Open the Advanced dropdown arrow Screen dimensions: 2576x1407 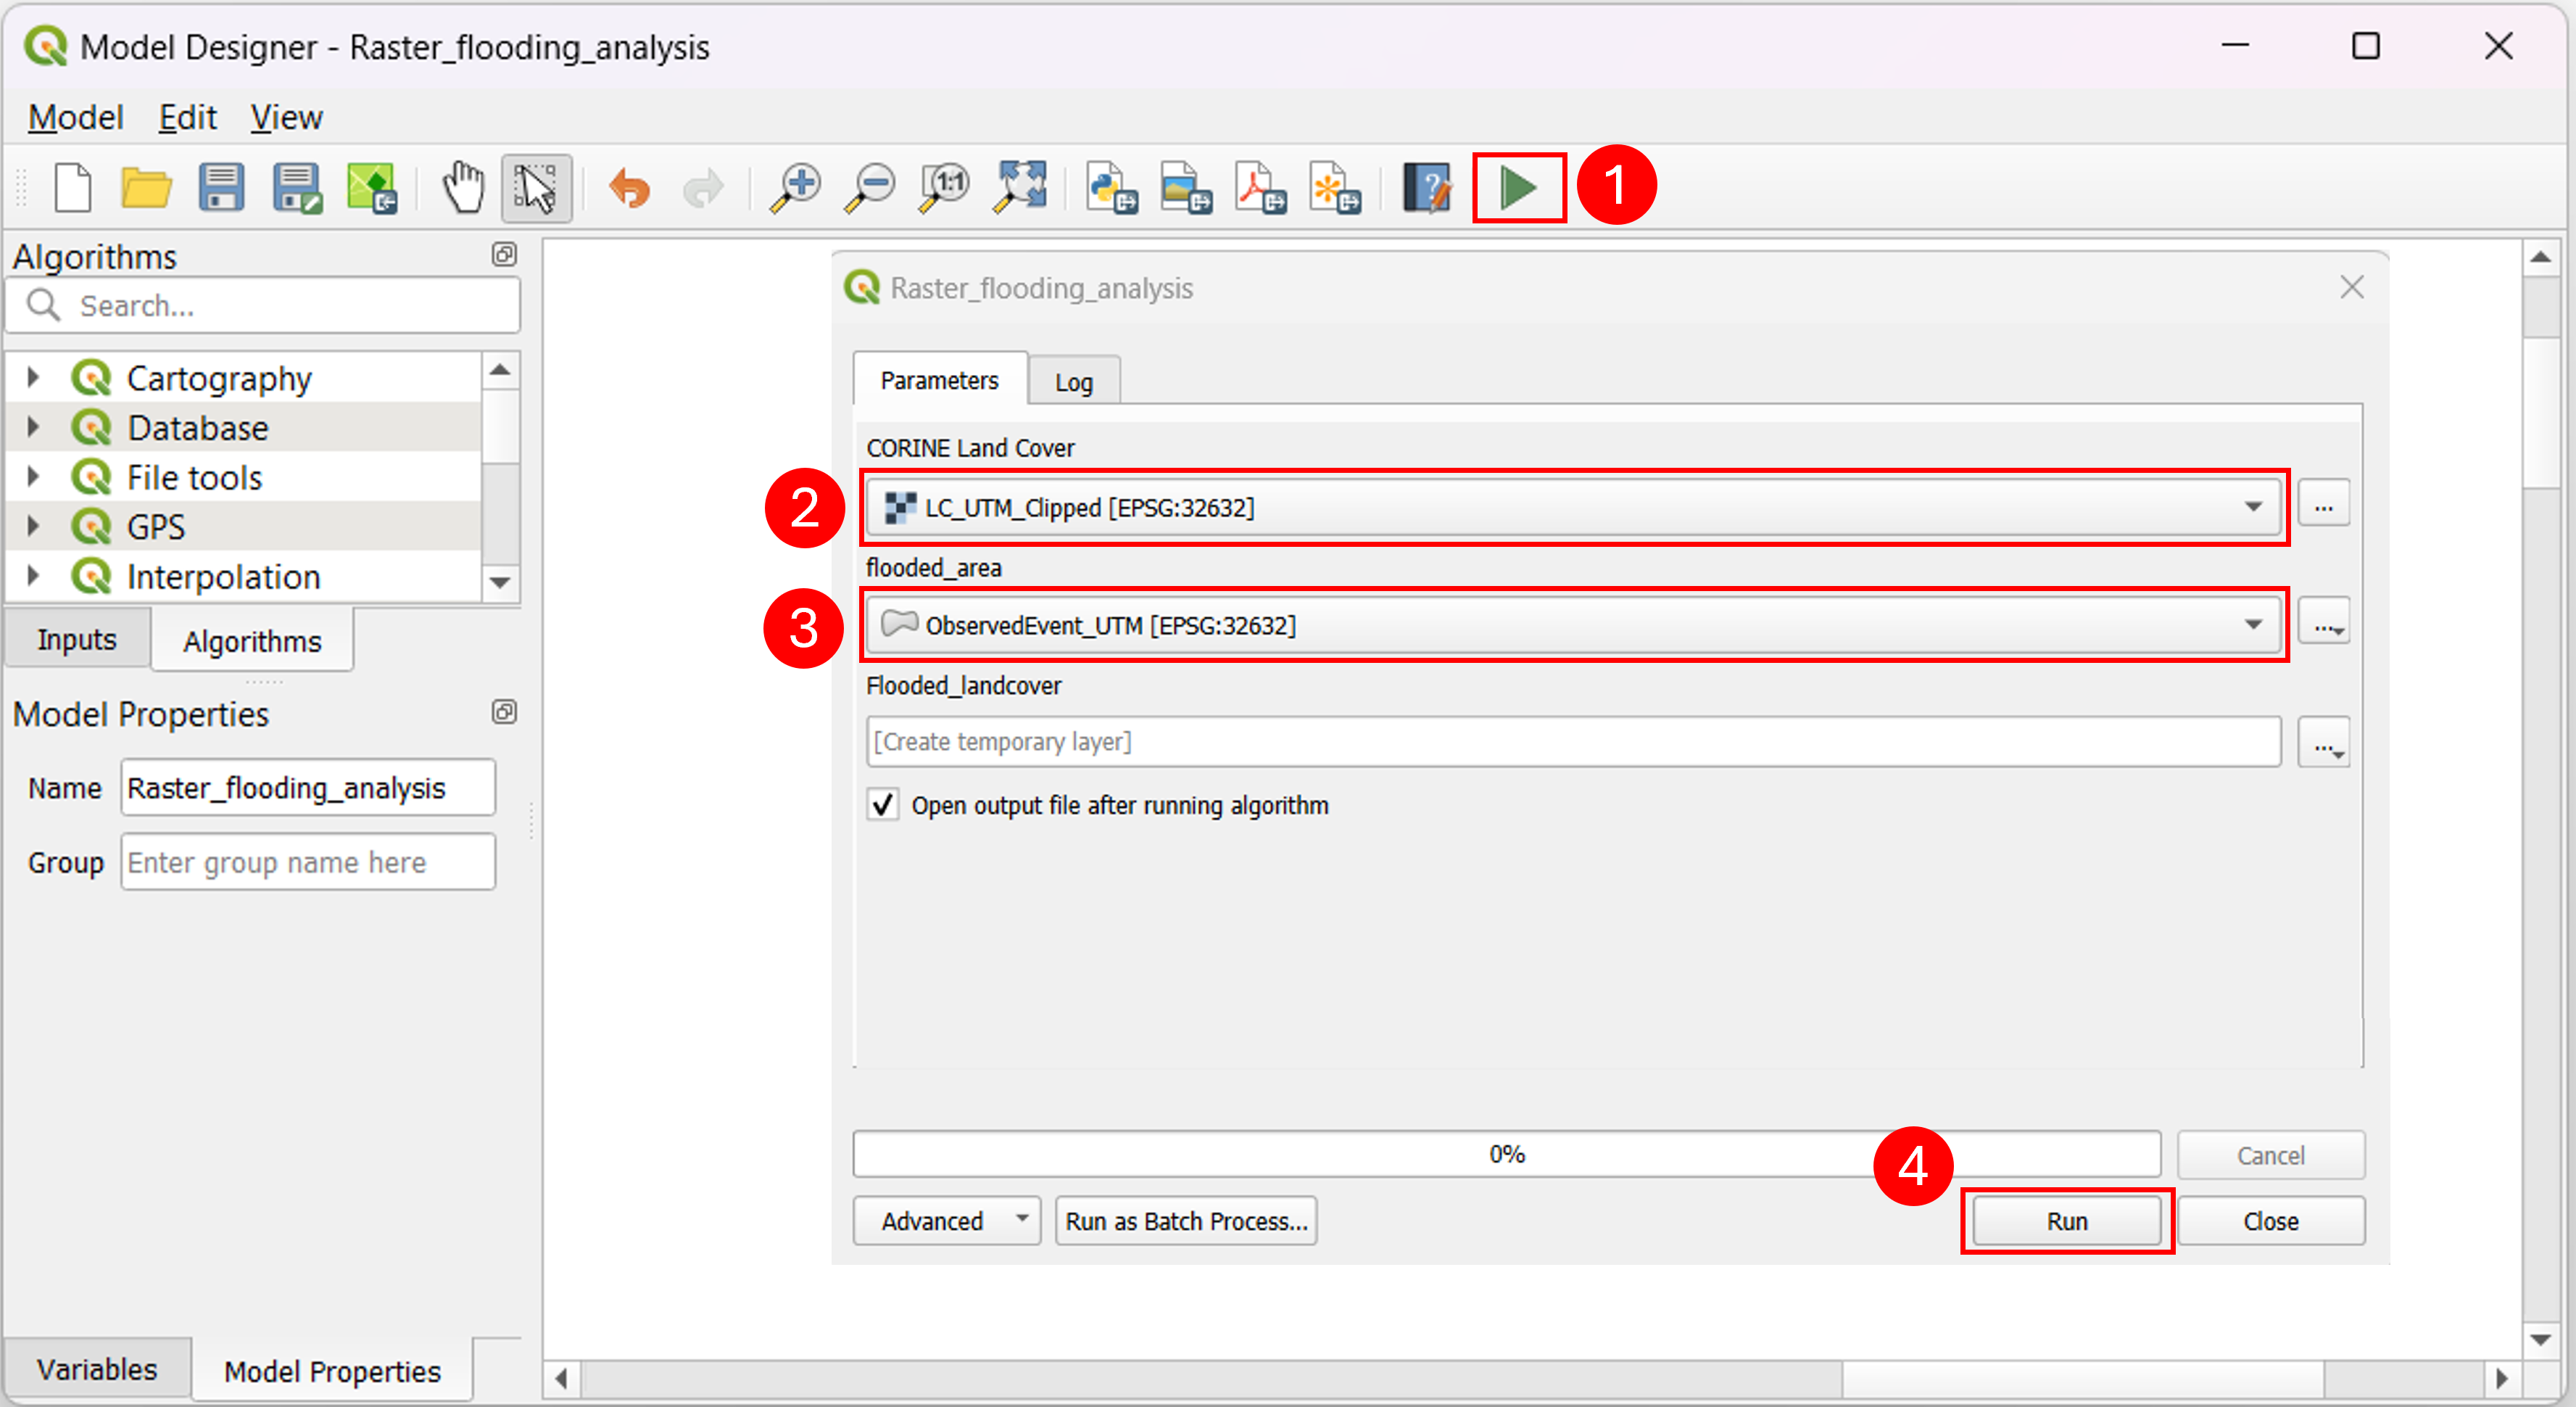[x=1022, y=1219]
